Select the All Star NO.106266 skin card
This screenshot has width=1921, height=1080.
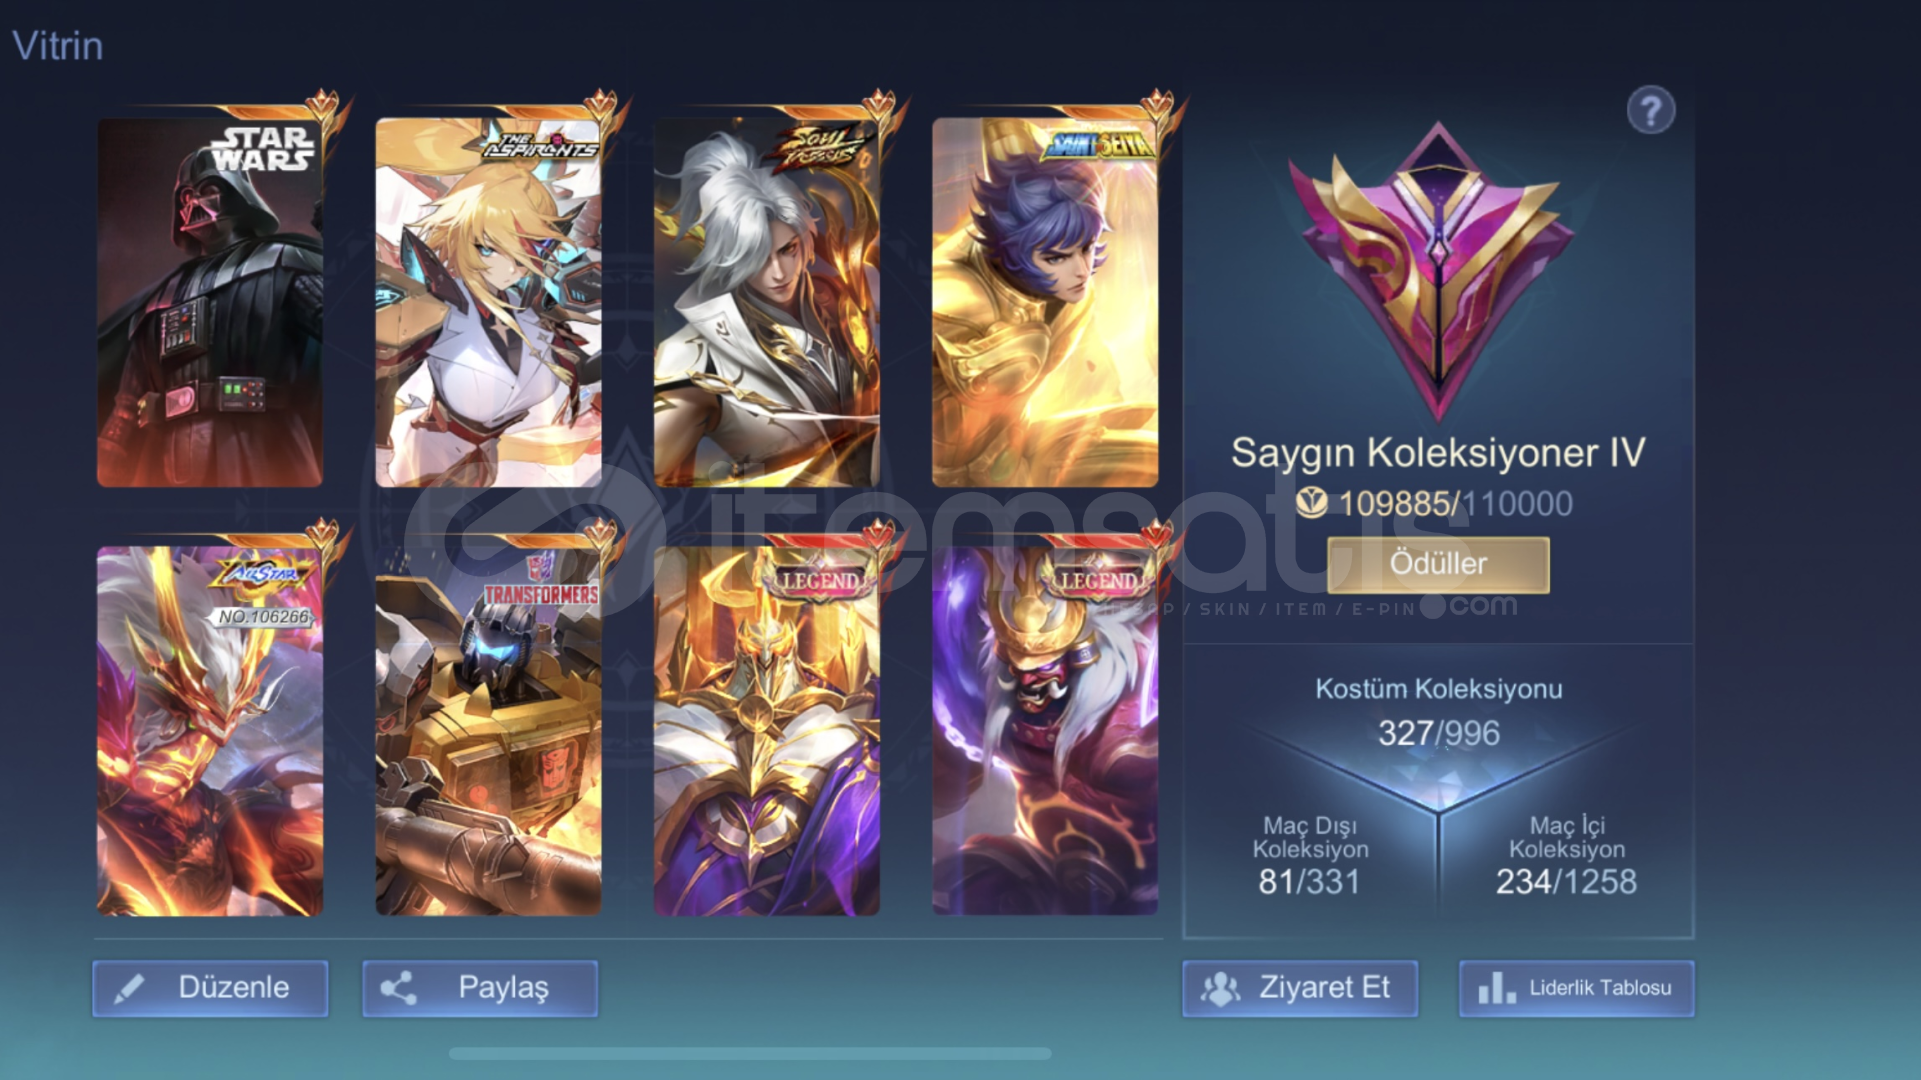210,730
